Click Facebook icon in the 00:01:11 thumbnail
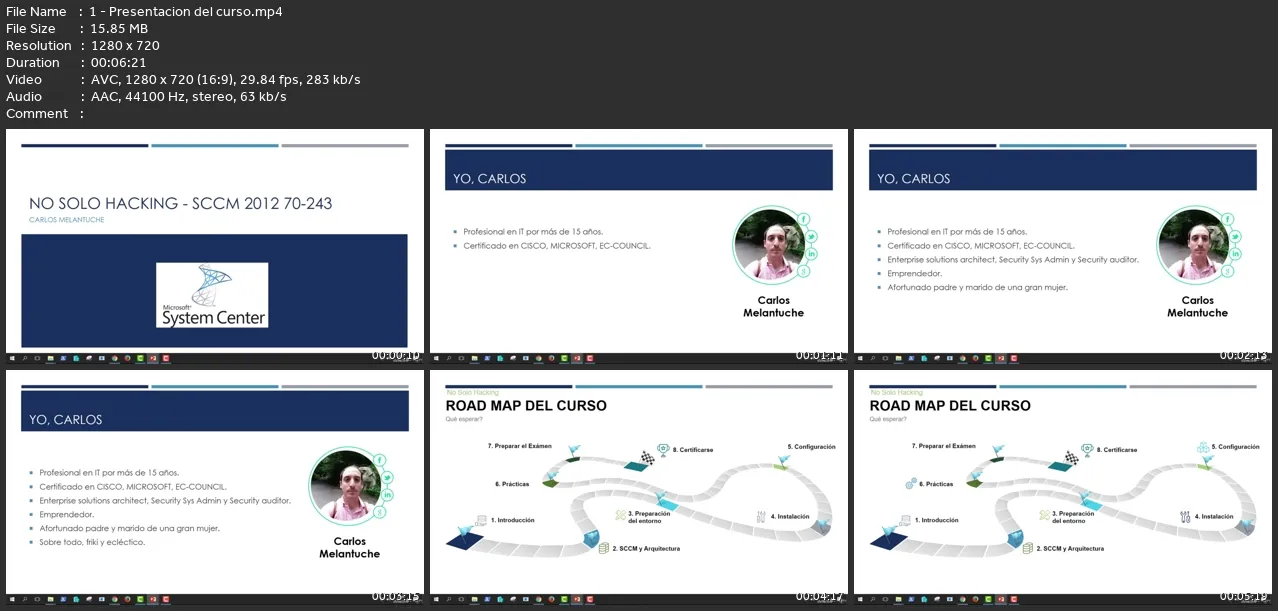1278x611 pixels. tap(804, 219)
